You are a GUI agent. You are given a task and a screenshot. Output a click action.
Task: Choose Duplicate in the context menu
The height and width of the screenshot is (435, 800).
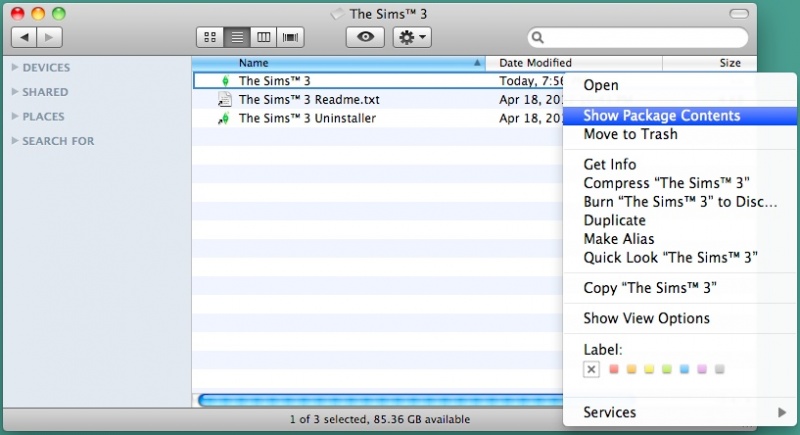tap(680, 220)
